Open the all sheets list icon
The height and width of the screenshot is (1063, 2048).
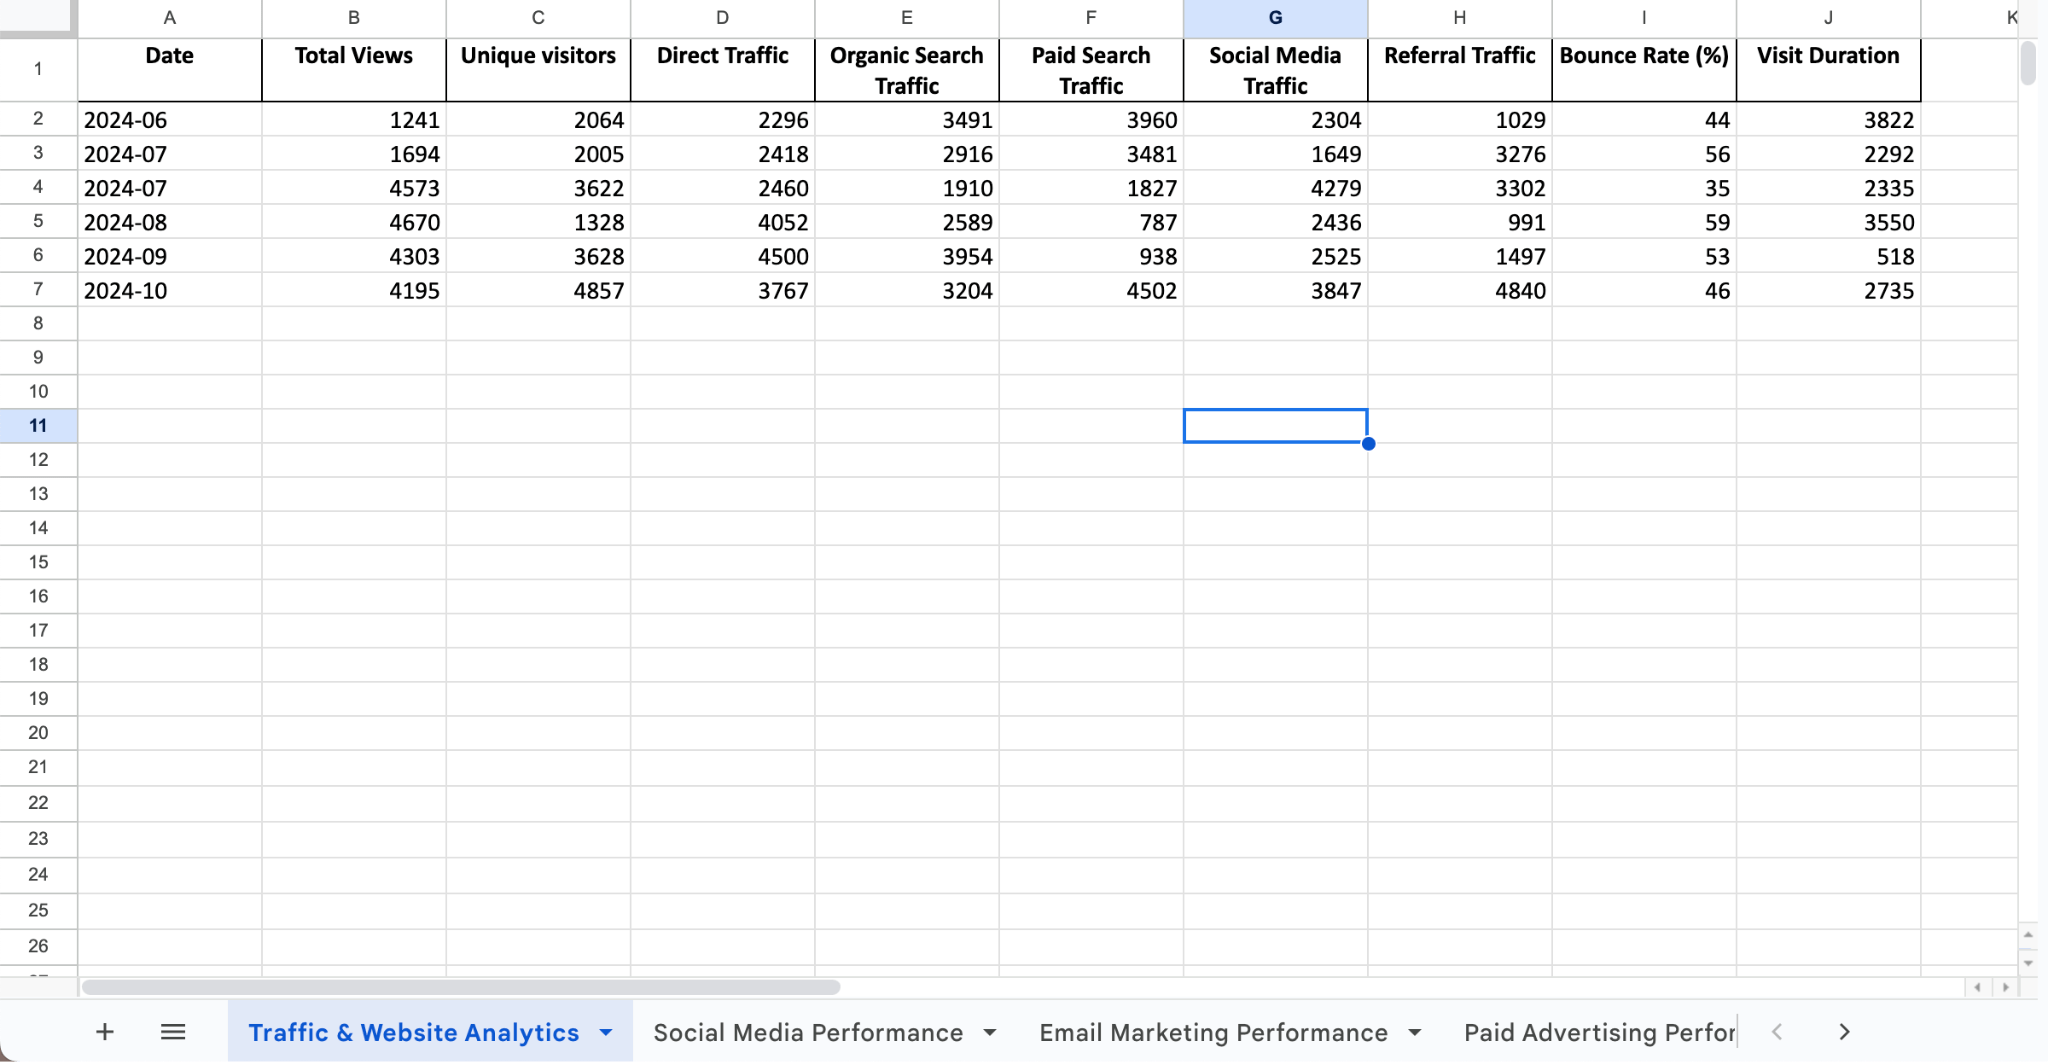point(172,1031)
